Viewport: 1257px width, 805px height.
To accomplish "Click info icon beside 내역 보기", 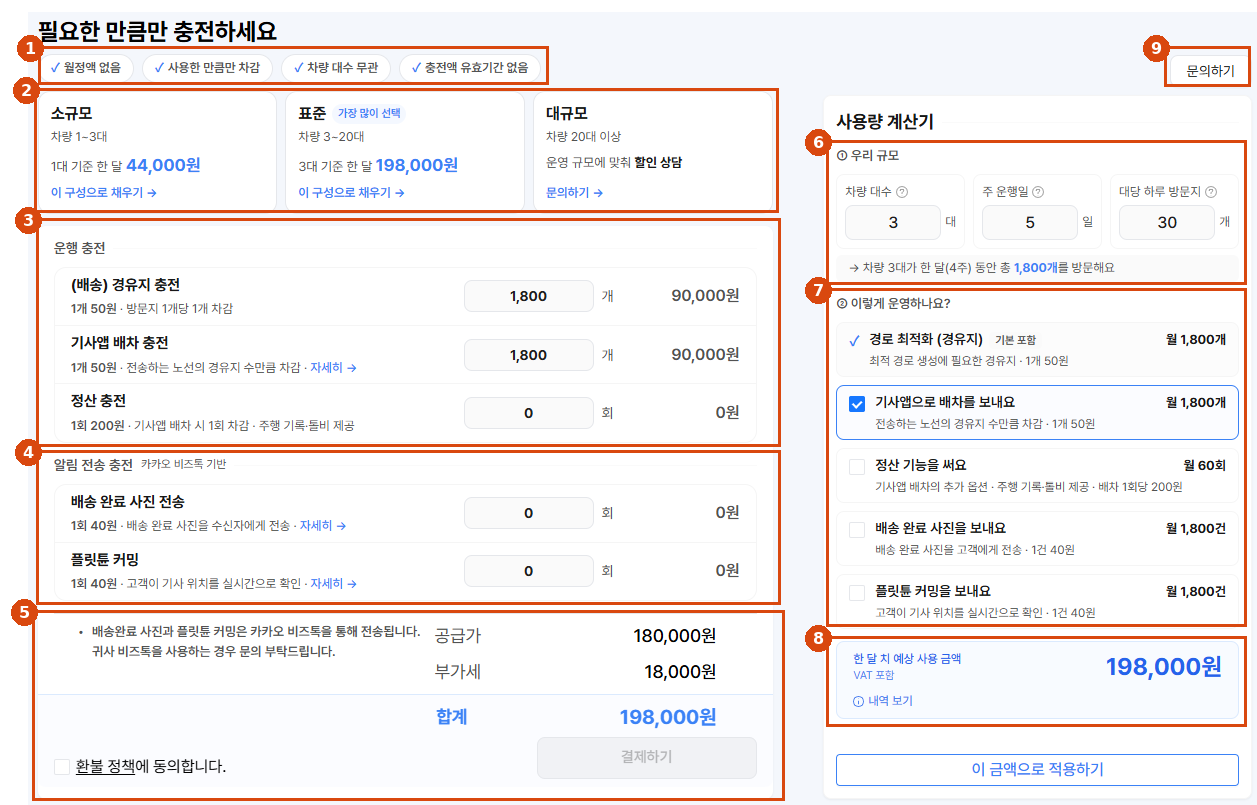I will pos(858,701).
